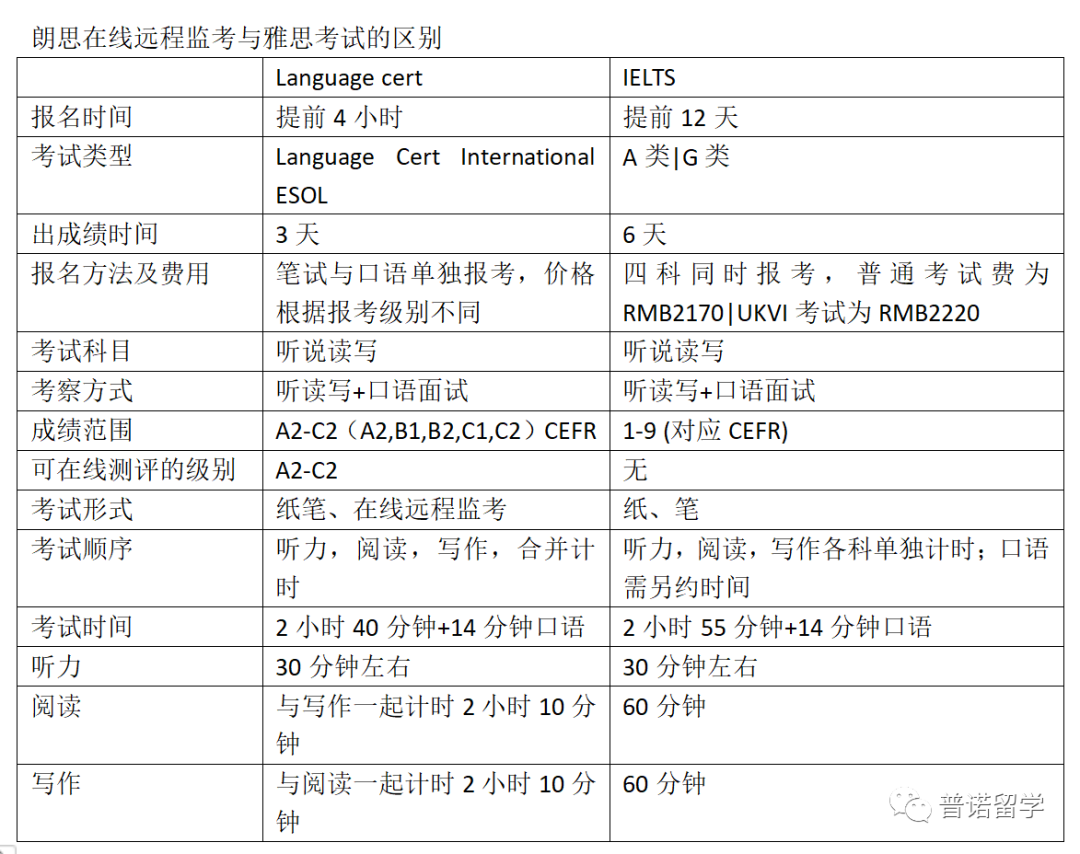The height and width of the screenshot is (854, 1080).
Task: Click the cell 'A2-C2（A2,B1,B2,C1,C2）CEFR'
Action: [x=435, y=431]
